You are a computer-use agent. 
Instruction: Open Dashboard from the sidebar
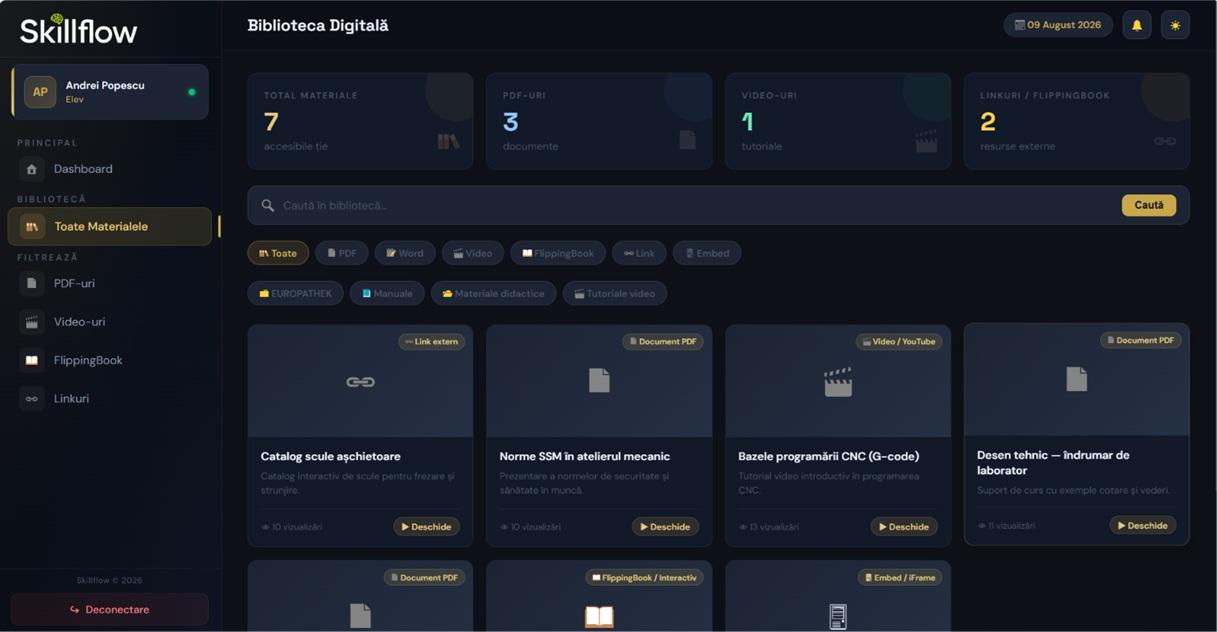110,169
